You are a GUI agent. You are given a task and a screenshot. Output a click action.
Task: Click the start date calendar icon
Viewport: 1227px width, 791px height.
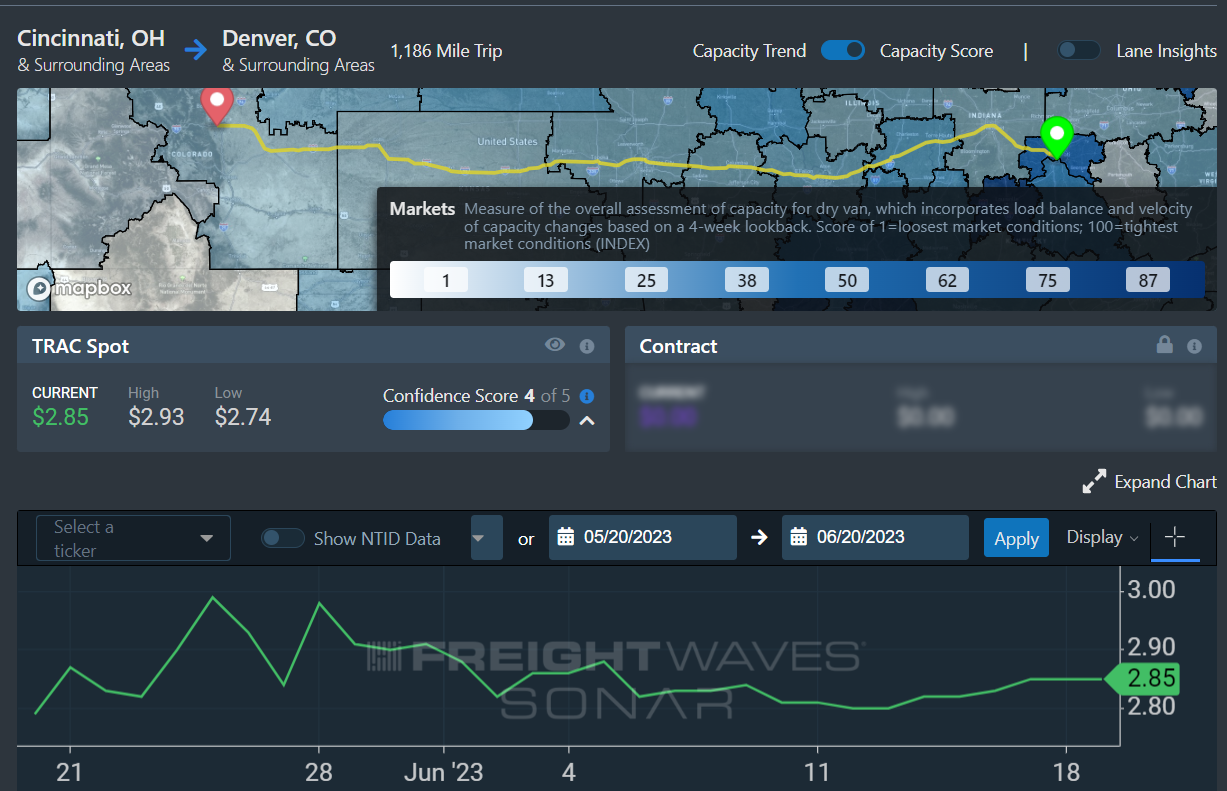[x=565, y=537]
